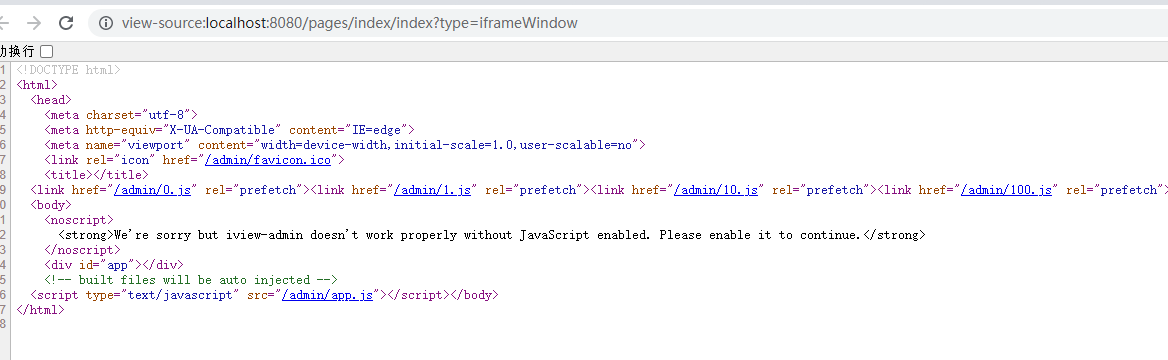The height and width of the screenshot is (360, 1168).
Task: Toggle the line wrap checkbox
Action: point(46,51)
